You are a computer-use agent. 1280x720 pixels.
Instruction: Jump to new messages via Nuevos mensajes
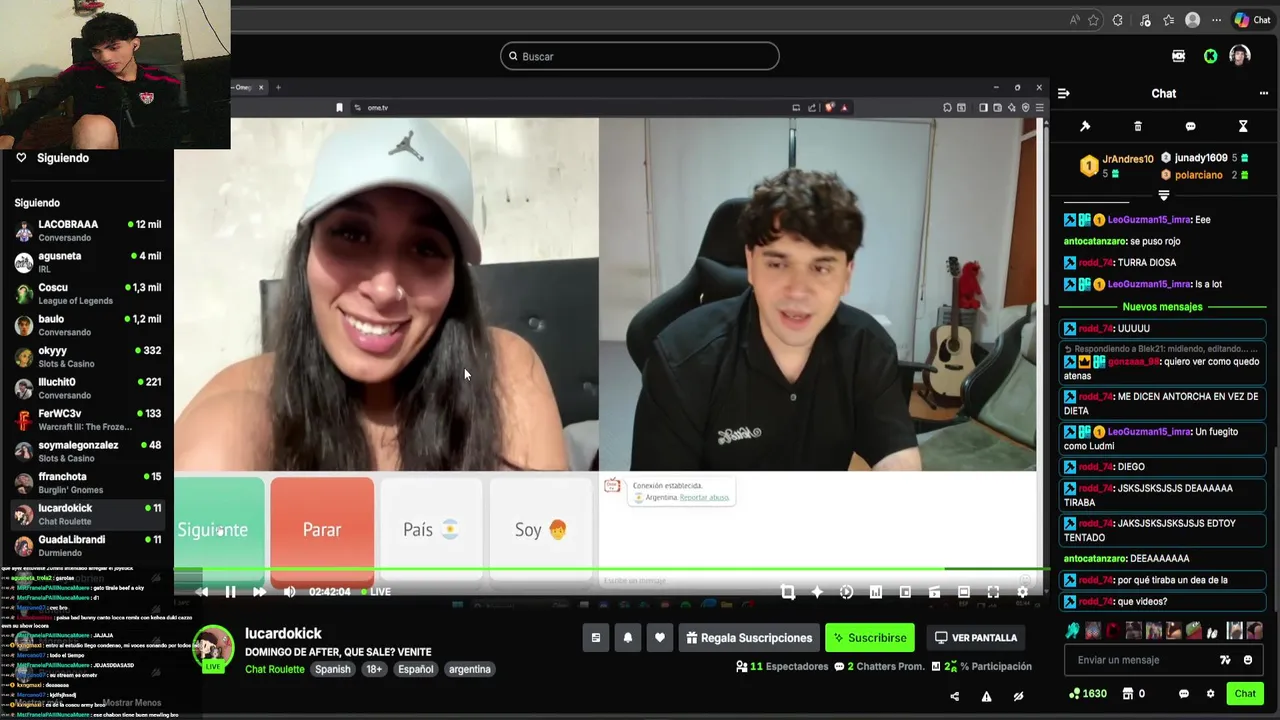(1162, 307)
